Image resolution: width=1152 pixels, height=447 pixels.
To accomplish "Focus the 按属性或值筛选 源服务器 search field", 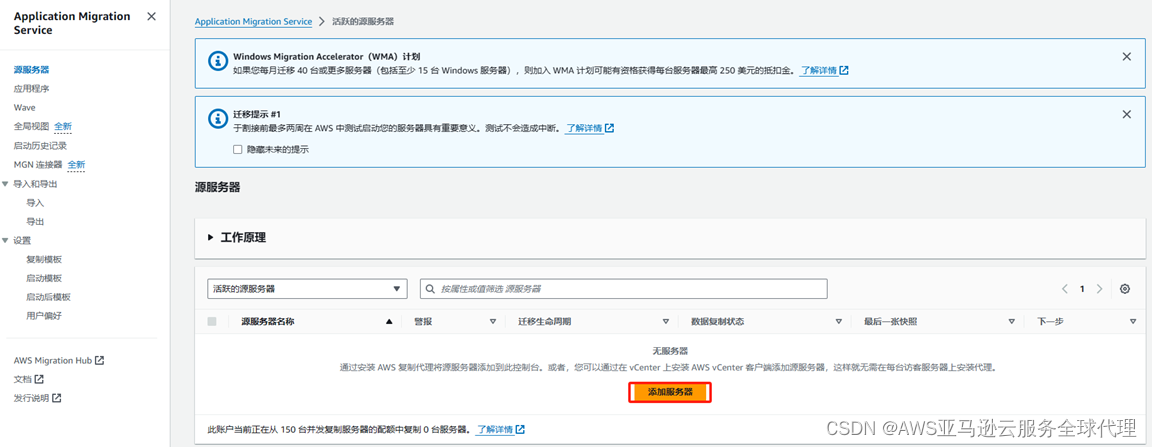I will tap(624, 289).
